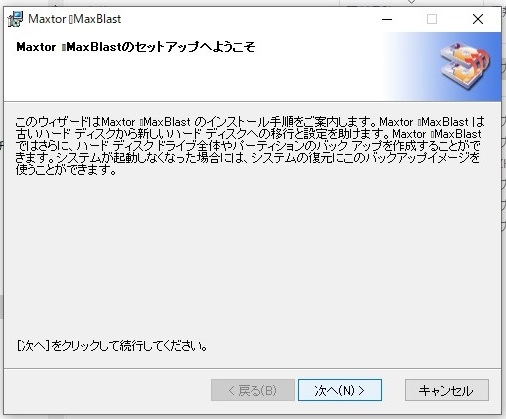The width and height of the screenshot is (506, 419).
Task: Close the MaxBlast setup window with X
Action: [478, 19]
